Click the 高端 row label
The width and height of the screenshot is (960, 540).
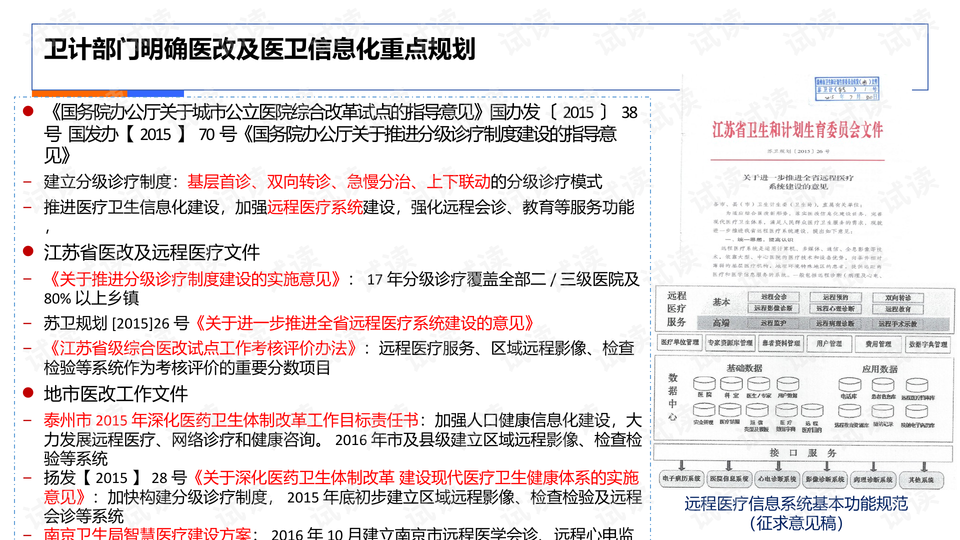pos(721,323)
